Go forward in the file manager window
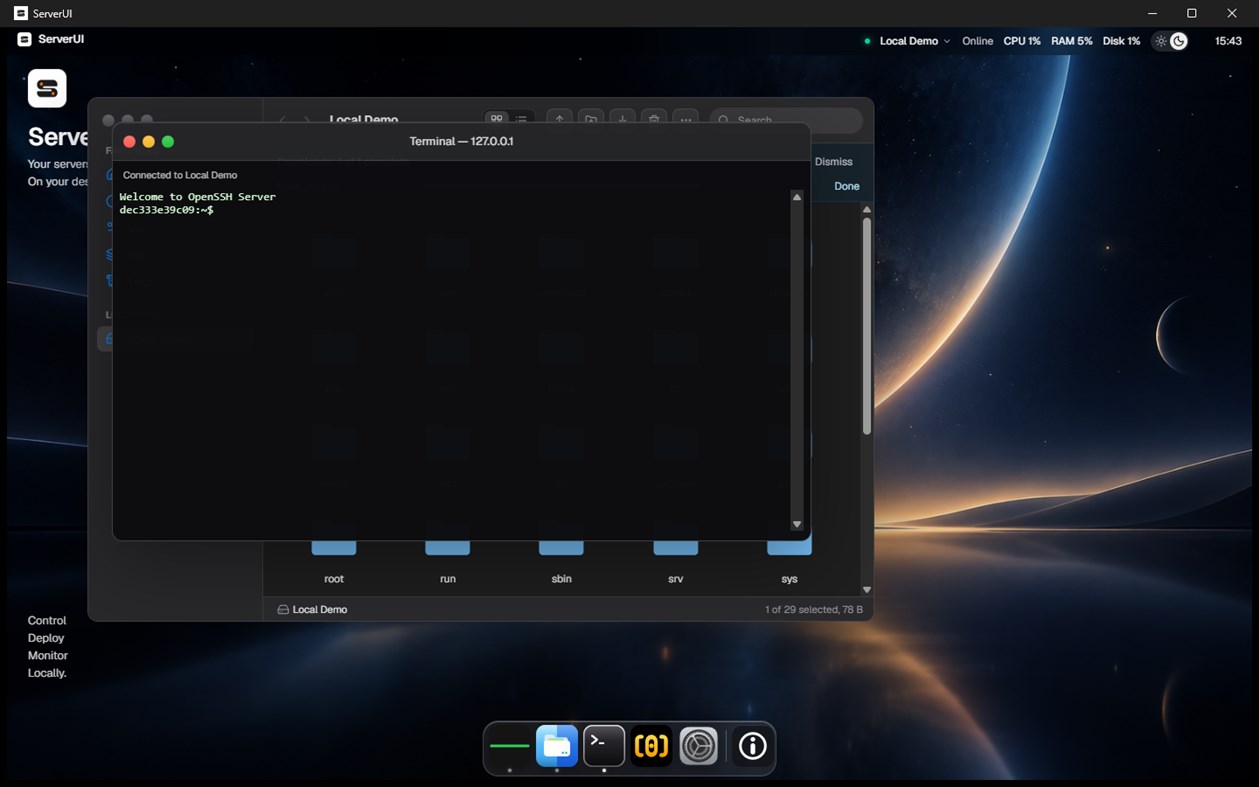1259x787 pixels. 307,120
